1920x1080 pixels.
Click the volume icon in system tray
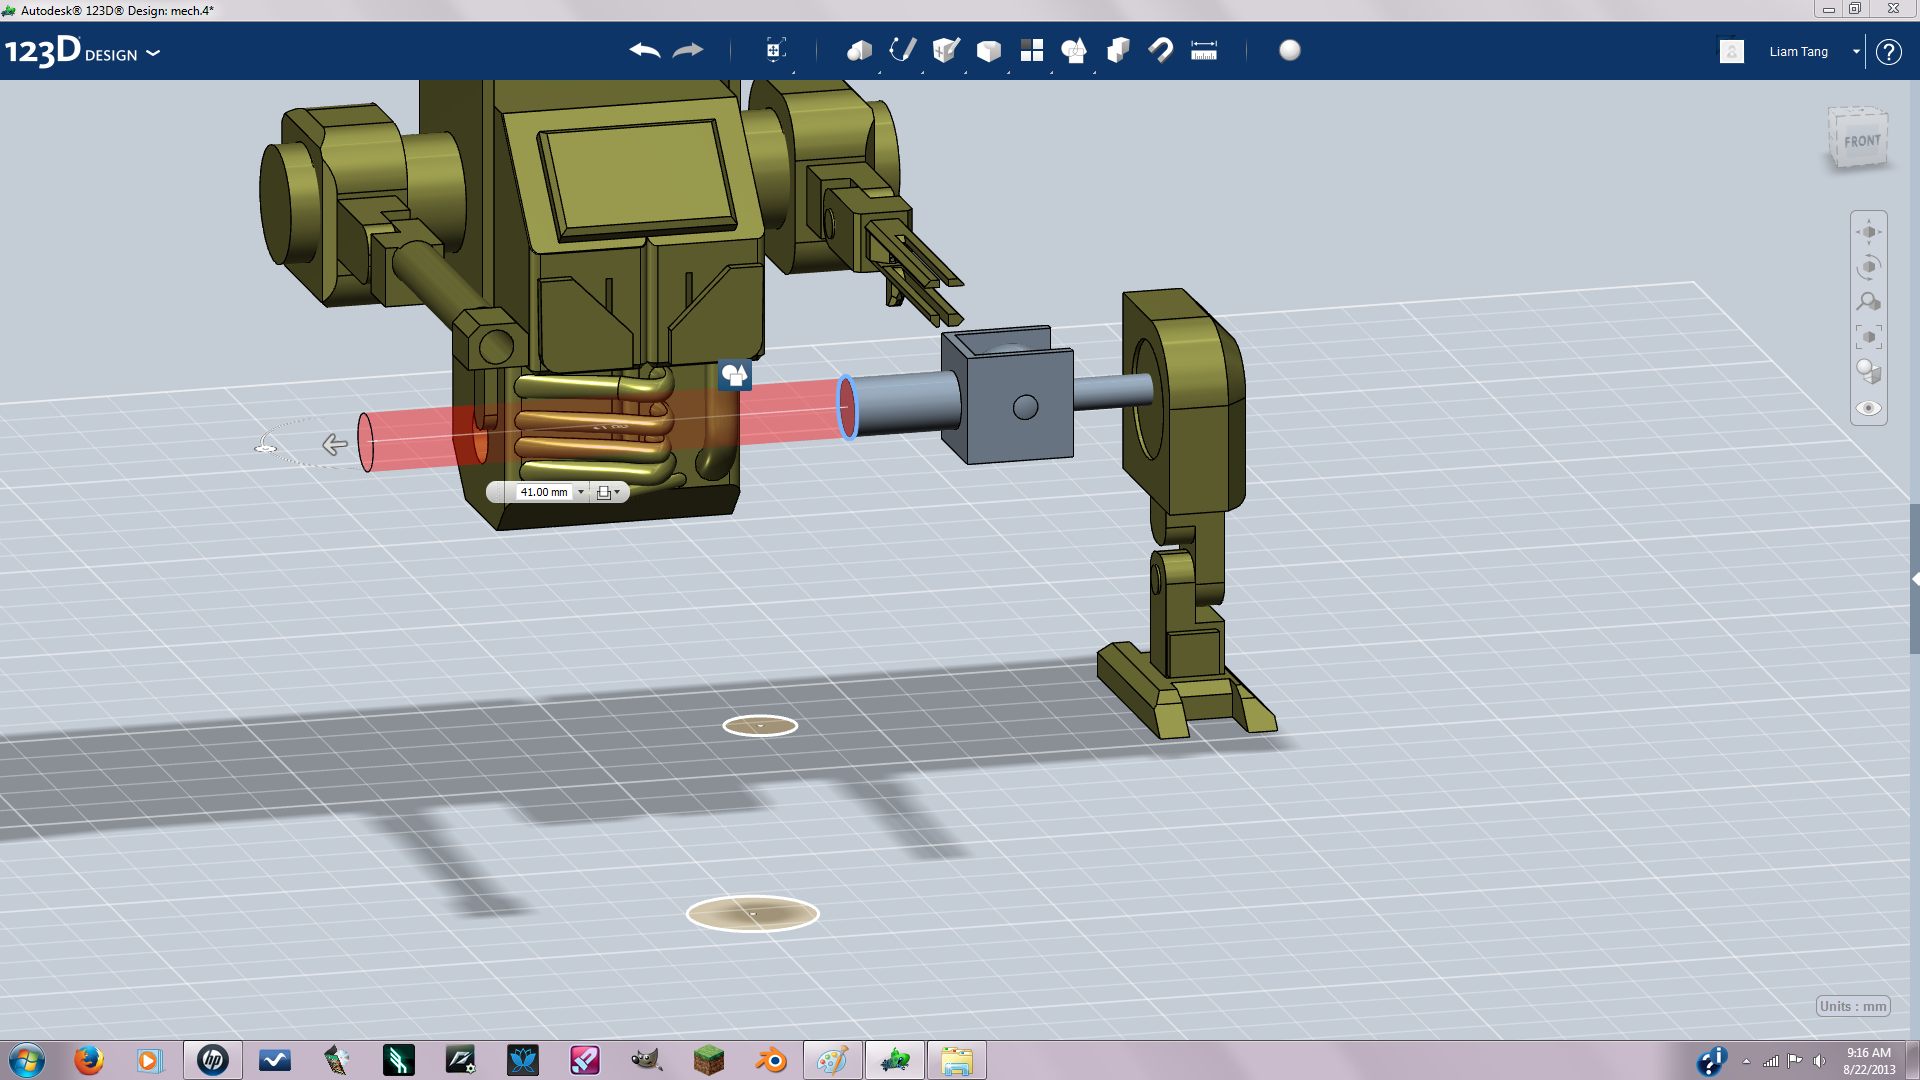[1819, 1061]
